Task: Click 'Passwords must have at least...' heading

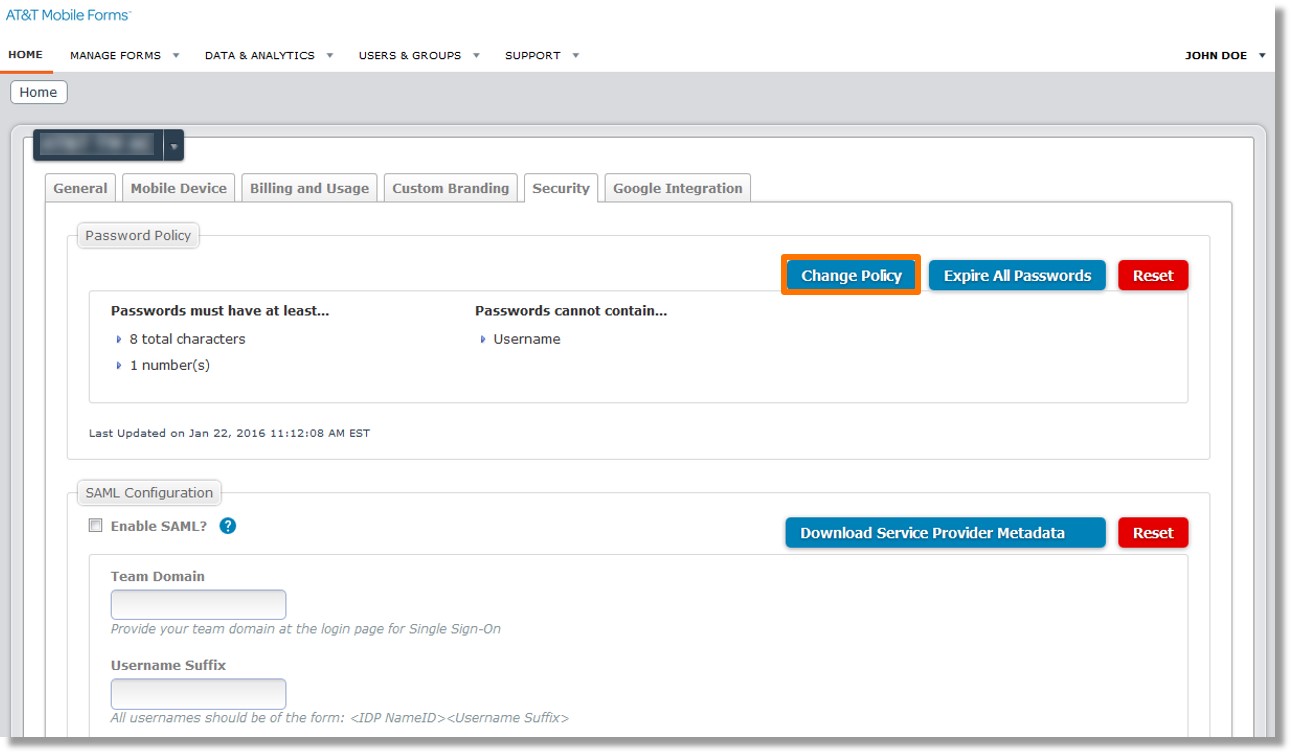Action: click(220, 311)
